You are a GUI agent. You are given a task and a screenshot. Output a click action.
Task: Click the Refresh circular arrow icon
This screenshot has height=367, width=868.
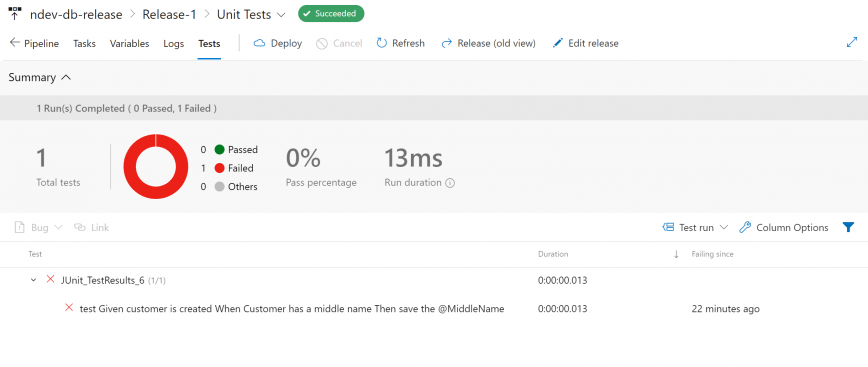(381, 43)
